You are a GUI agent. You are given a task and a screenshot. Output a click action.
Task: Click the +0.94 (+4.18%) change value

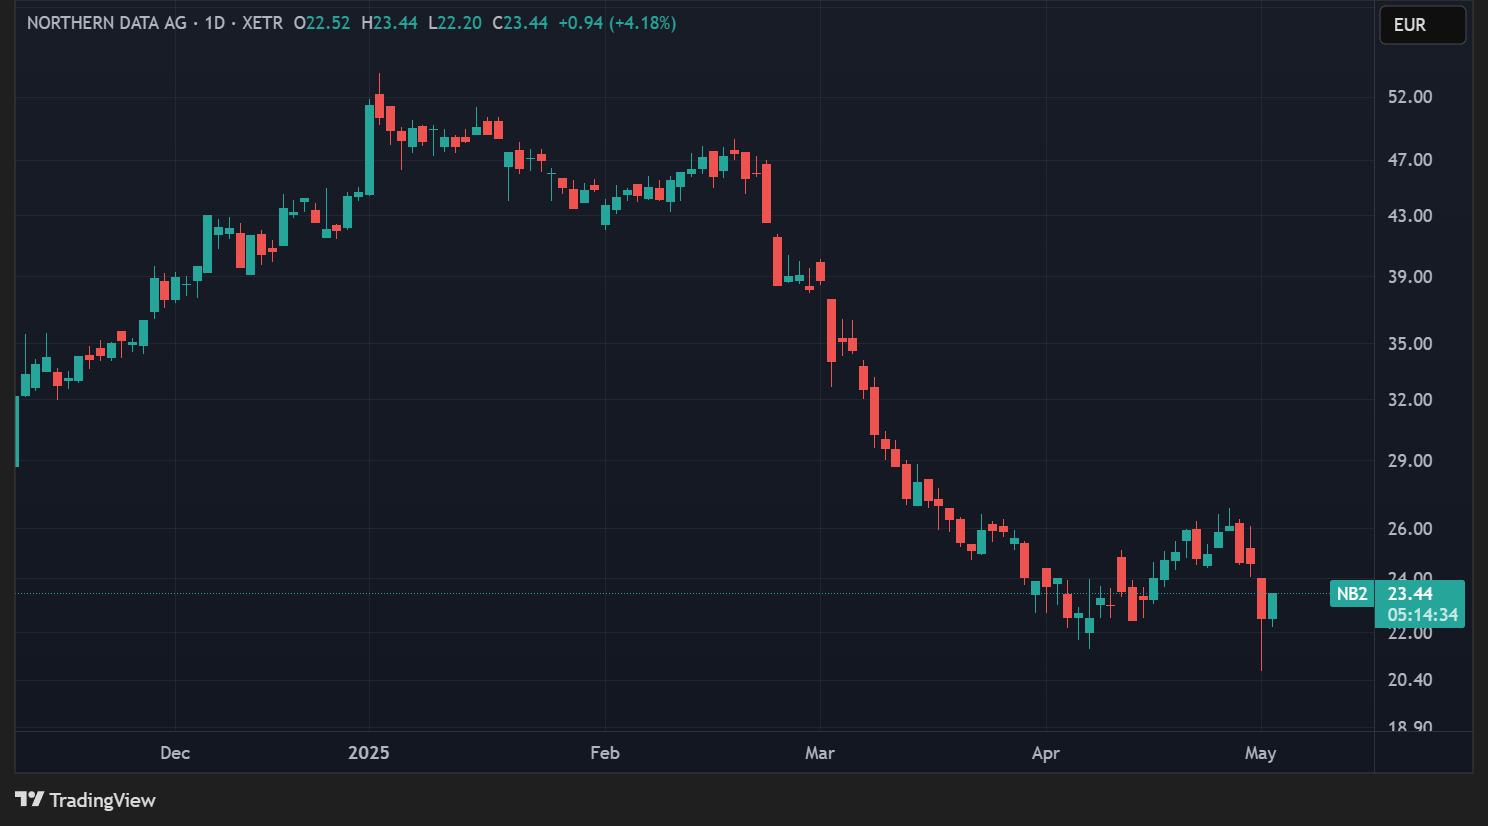coord(617,23)
